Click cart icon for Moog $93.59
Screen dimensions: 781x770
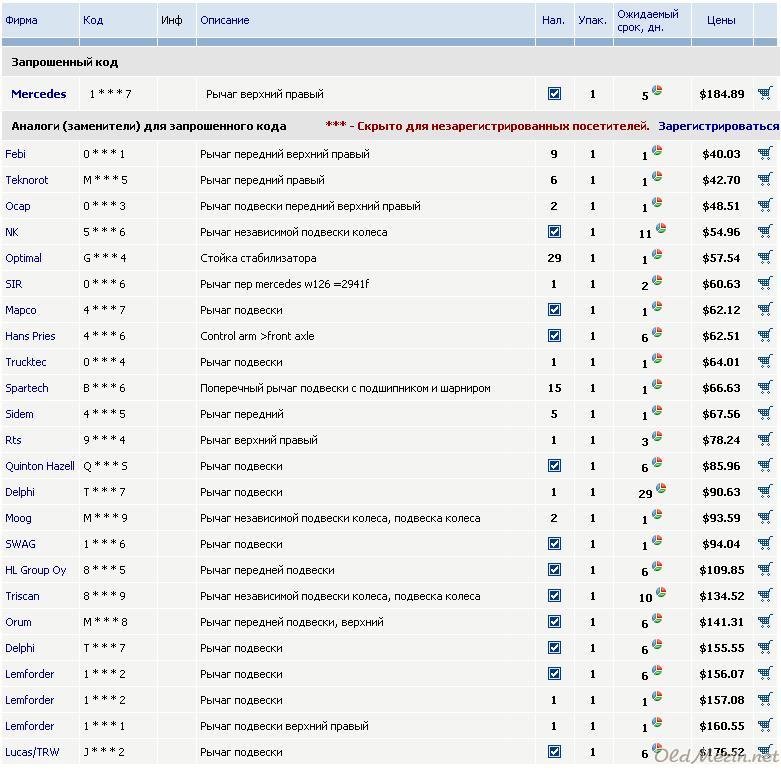tap(765, 517)
